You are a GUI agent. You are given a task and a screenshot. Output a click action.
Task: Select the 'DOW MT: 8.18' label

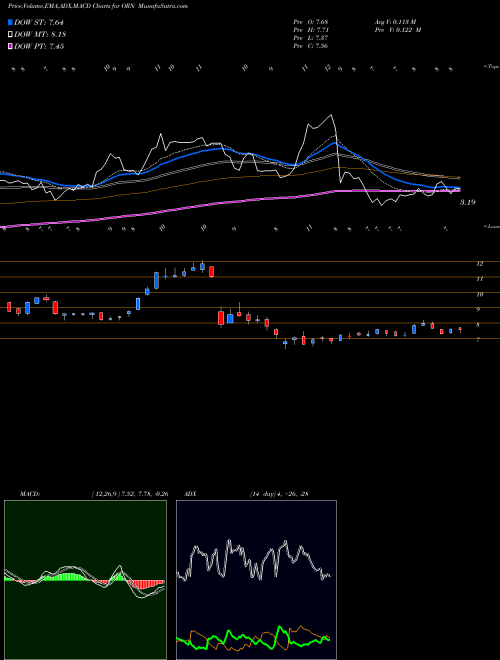coord(40,35)
